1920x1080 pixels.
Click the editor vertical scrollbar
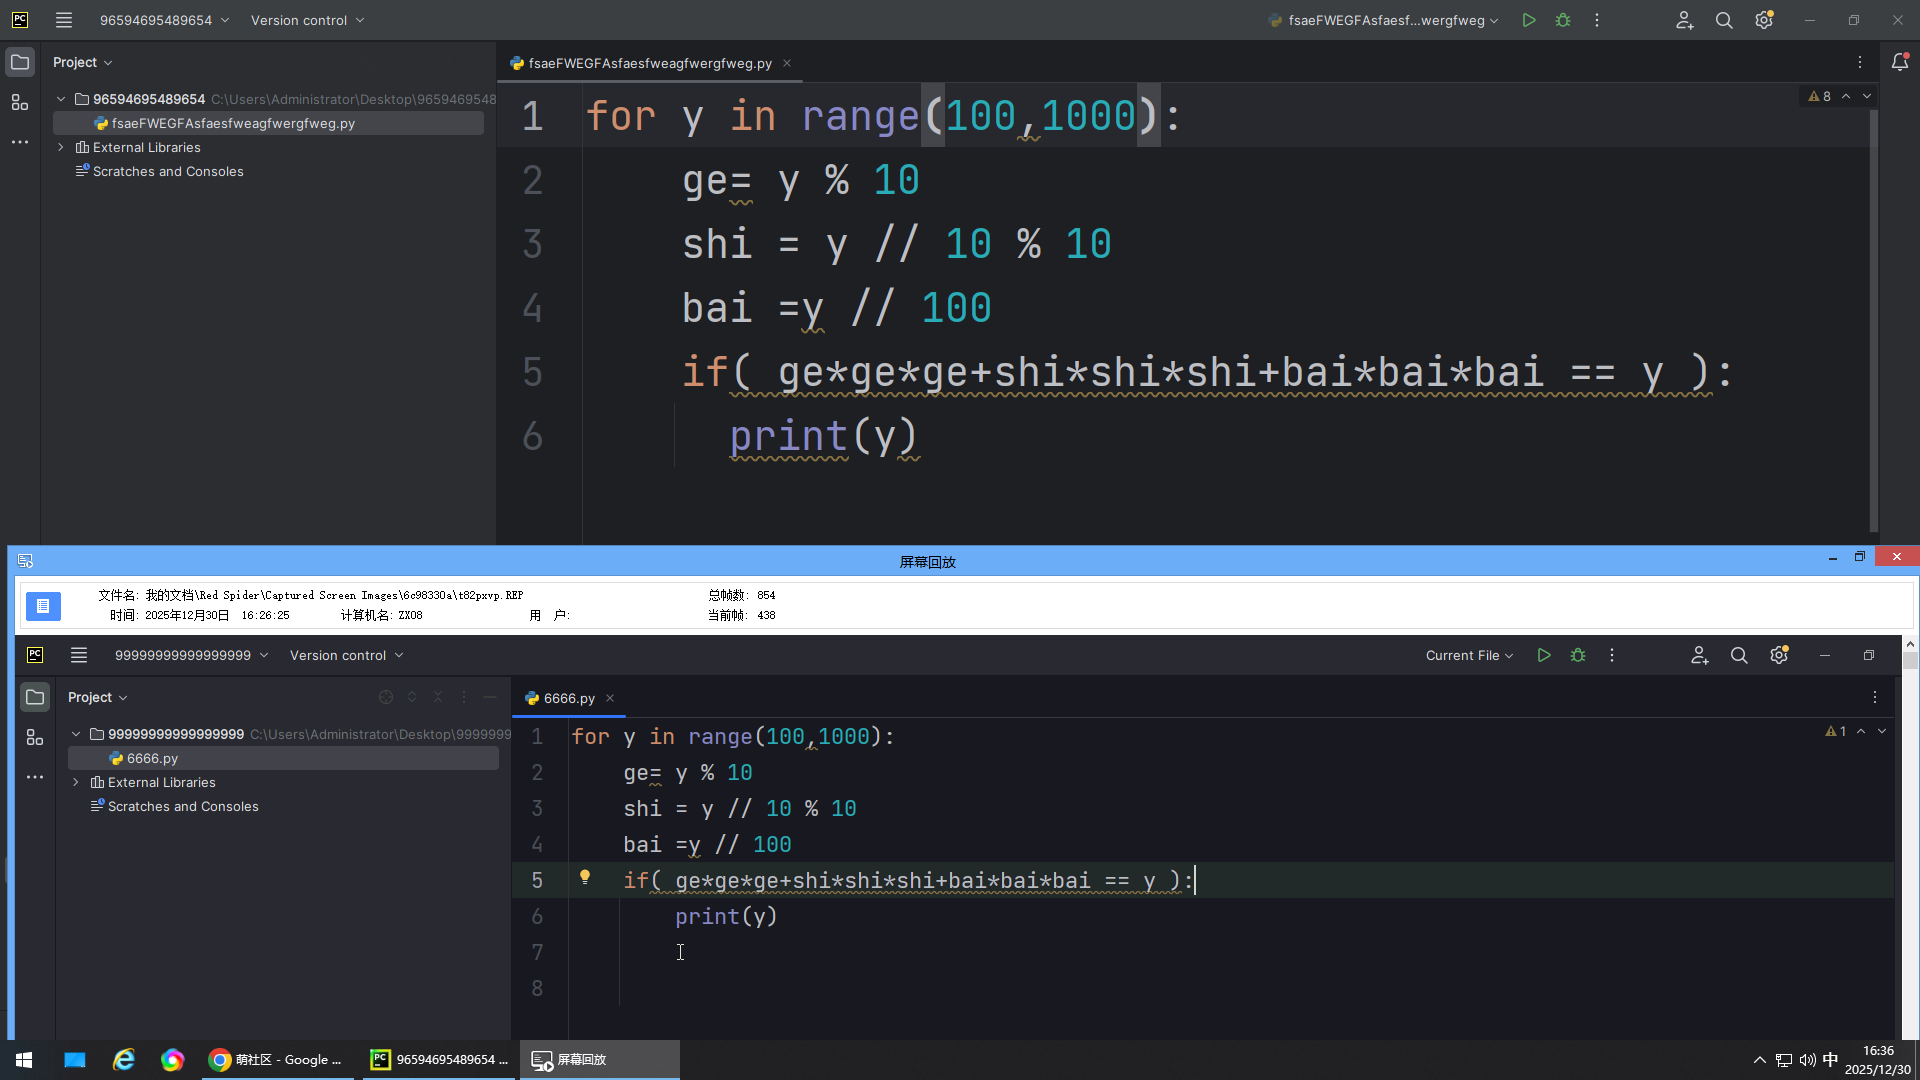pos(1873,320)
